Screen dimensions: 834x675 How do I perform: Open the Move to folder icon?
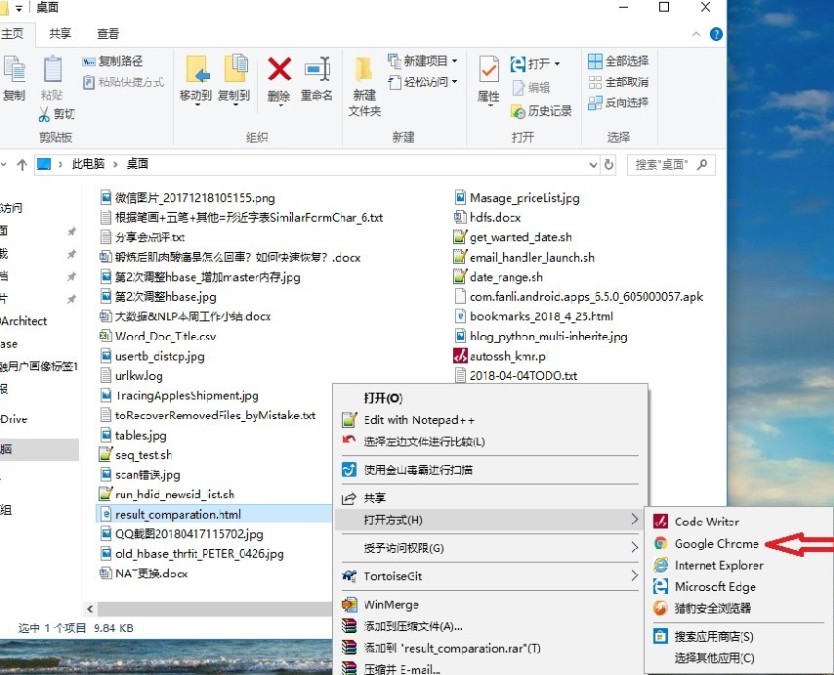tap(197, 69)
